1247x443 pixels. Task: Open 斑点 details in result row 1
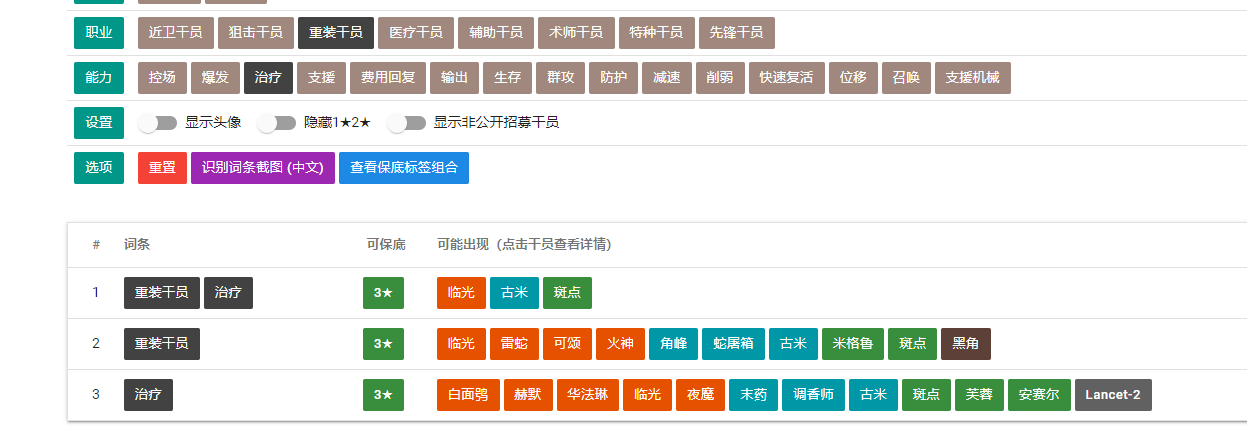567,293
